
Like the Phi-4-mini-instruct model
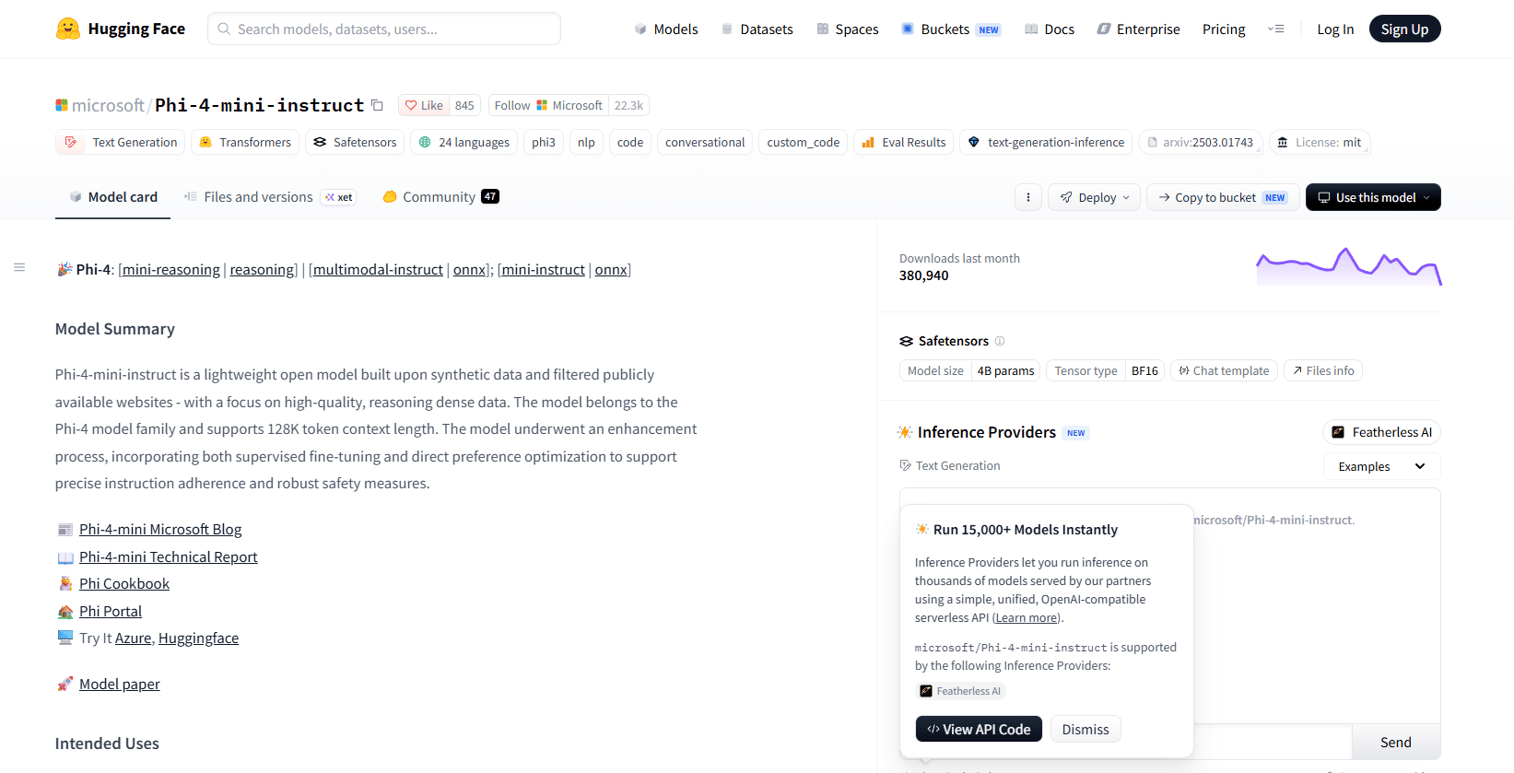(424, 105)
